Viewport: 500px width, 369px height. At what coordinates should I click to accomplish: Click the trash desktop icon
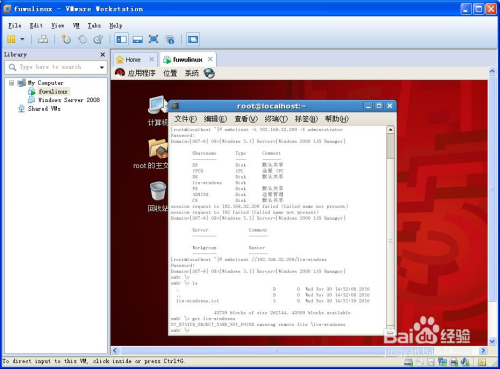click(x=158, y=197)
